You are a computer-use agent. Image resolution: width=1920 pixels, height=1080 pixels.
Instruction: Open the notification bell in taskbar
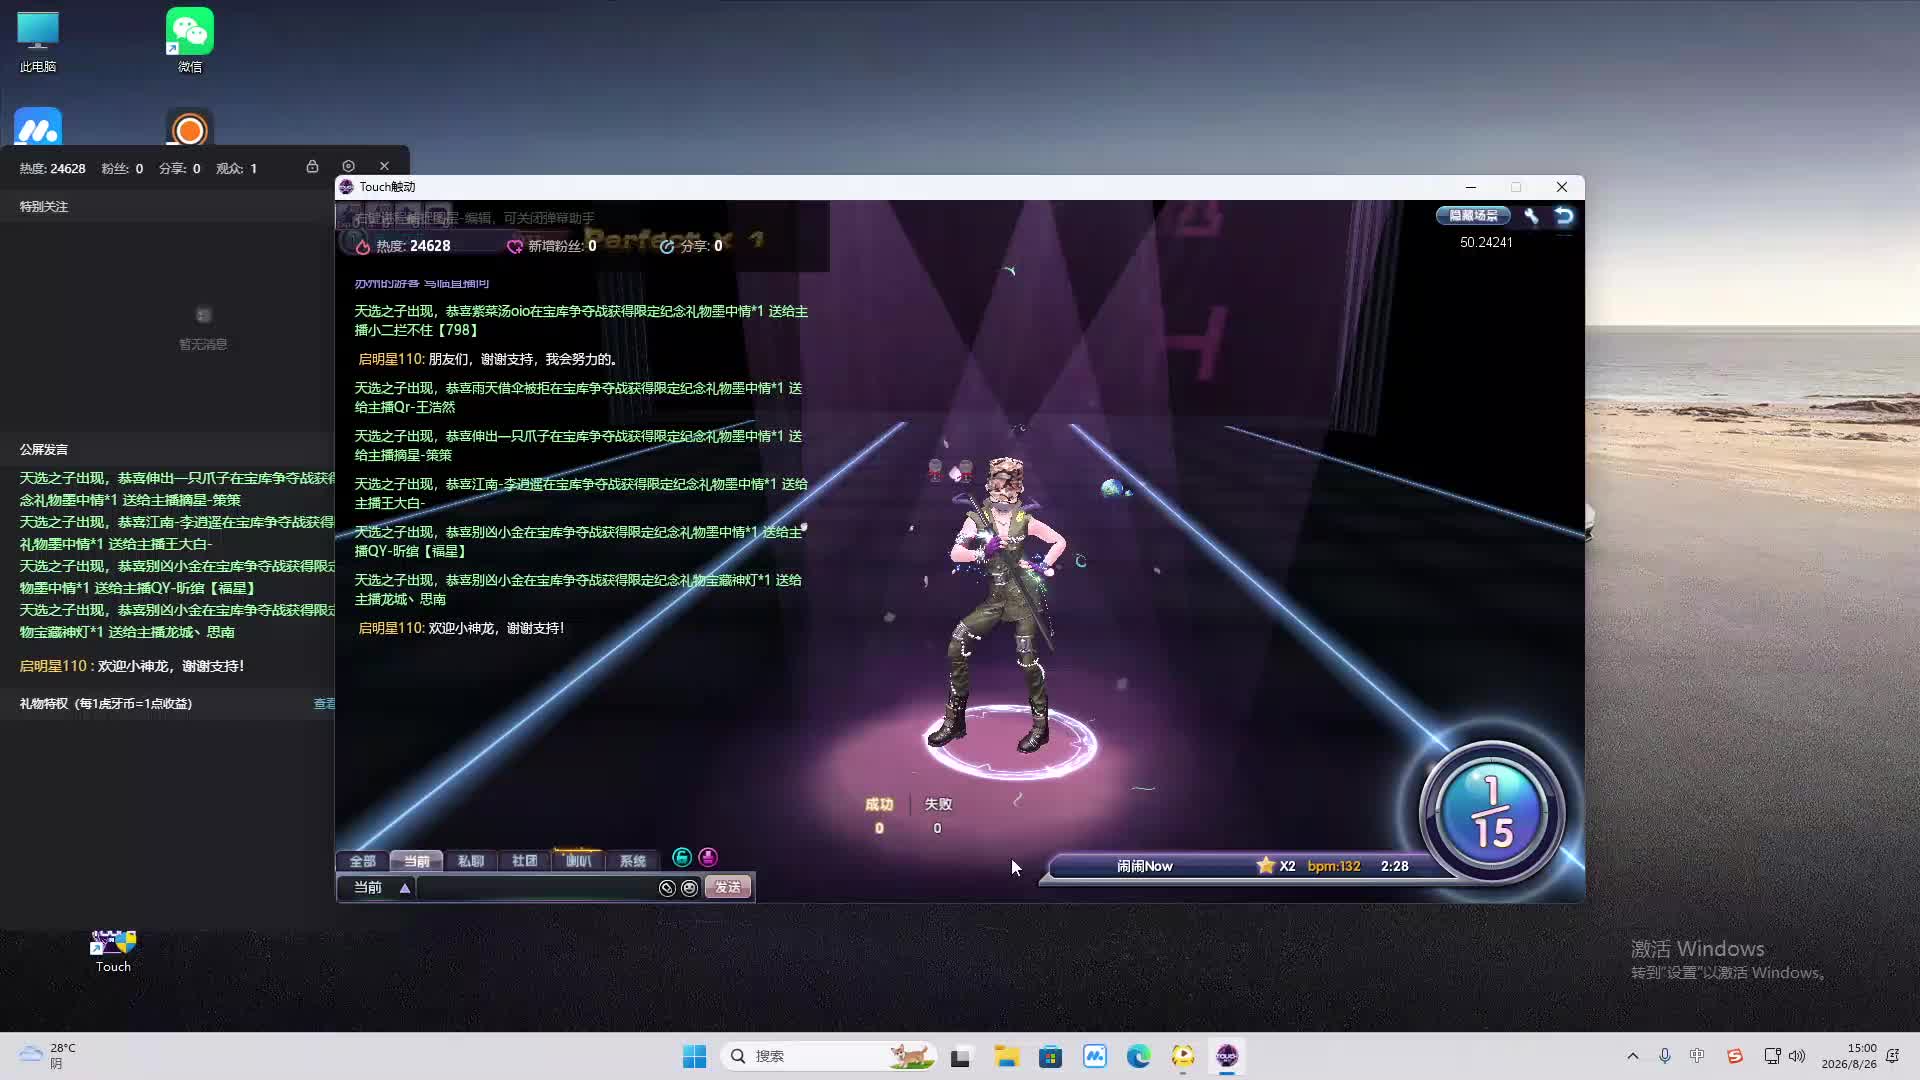1892,1056
